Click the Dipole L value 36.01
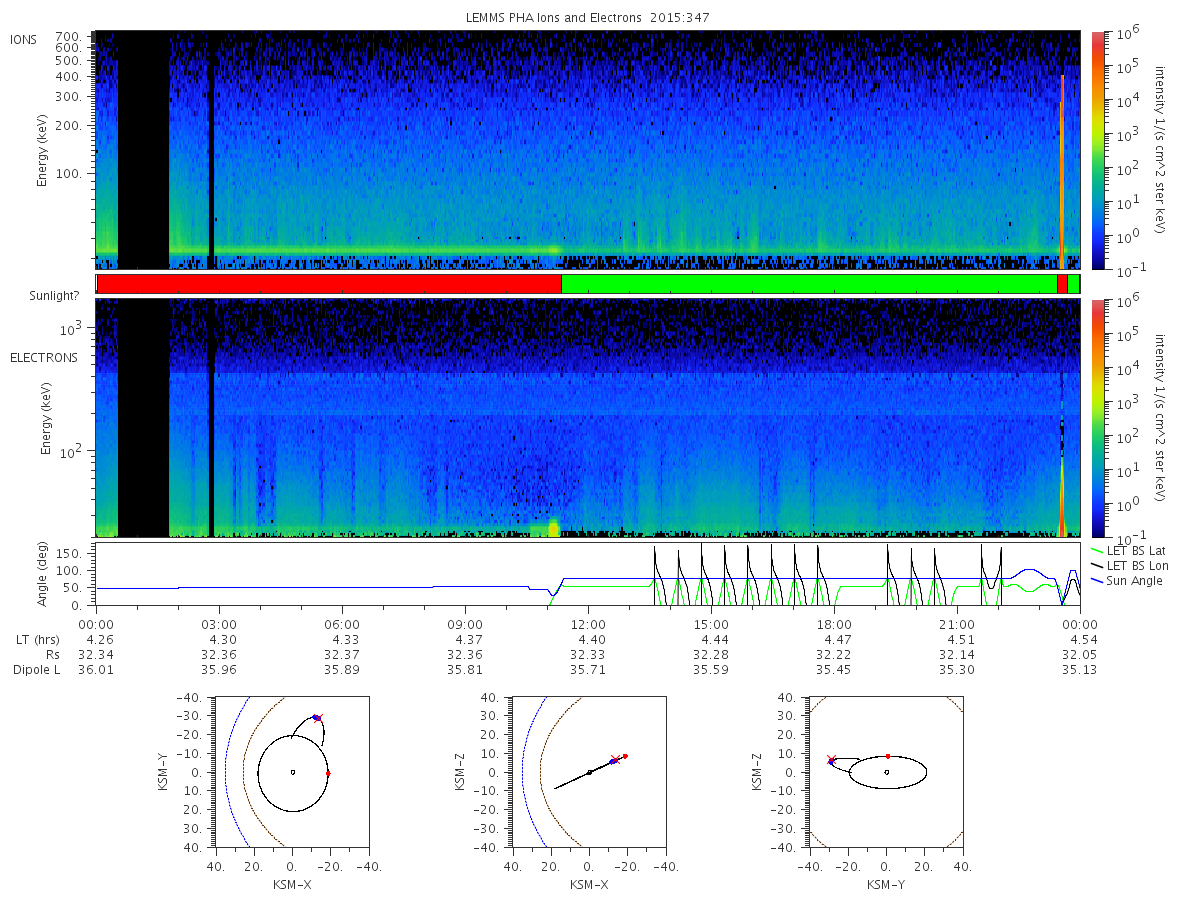The image size is (1200, 900). click(96, 669)
